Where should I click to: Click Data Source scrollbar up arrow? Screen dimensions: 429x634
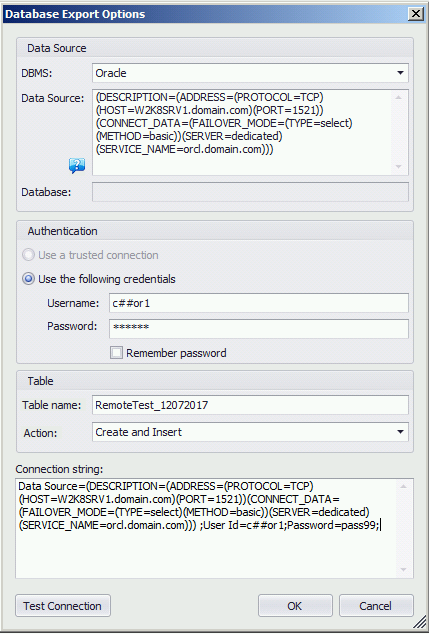coord(399,97)
